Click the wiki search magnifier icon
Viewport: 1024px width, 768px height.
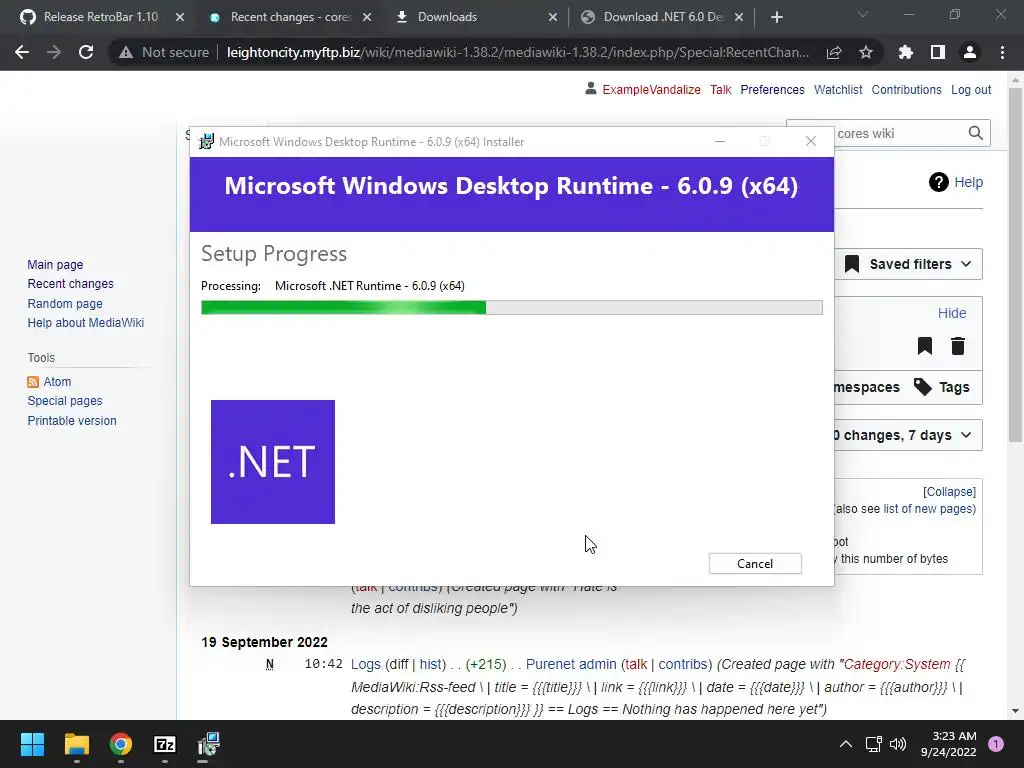[x=975, y=133]
